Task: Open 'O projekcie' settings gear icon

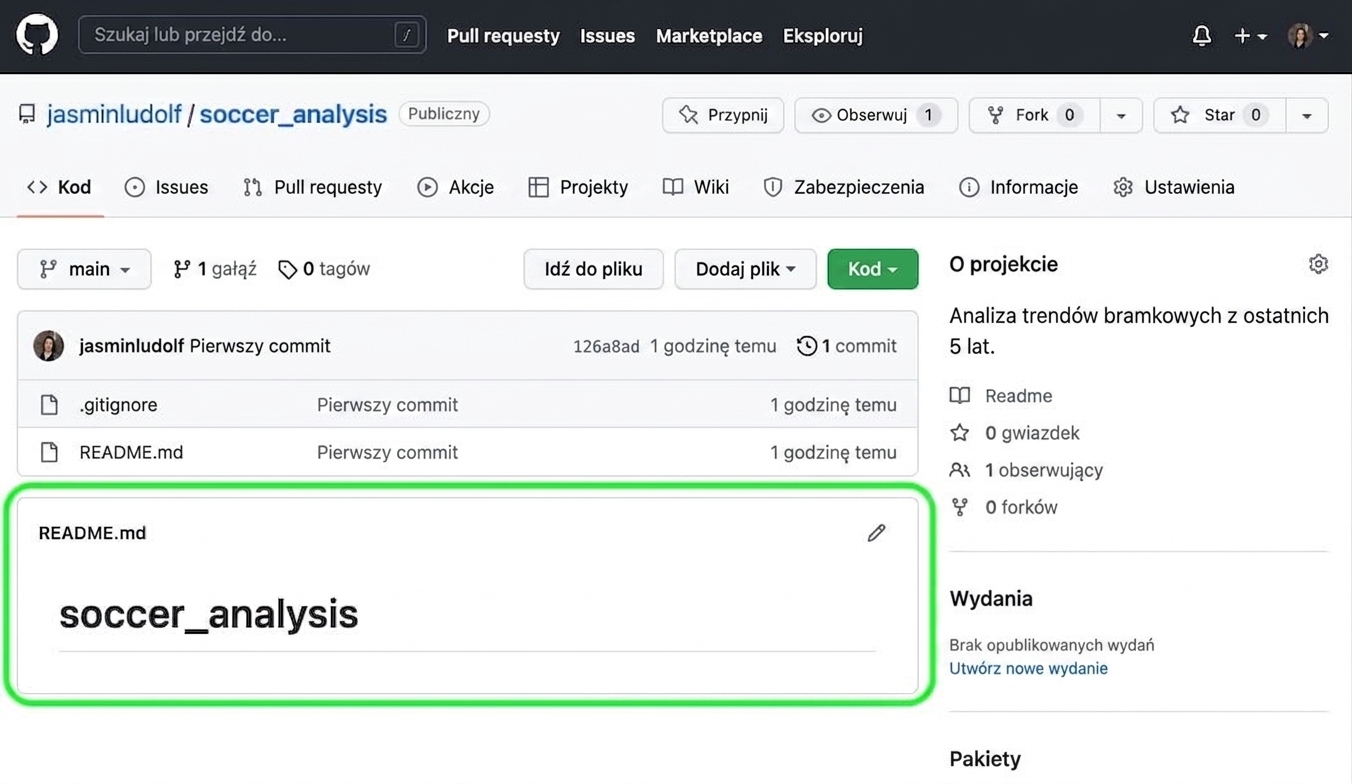Action: click(x=1318, y=264)
